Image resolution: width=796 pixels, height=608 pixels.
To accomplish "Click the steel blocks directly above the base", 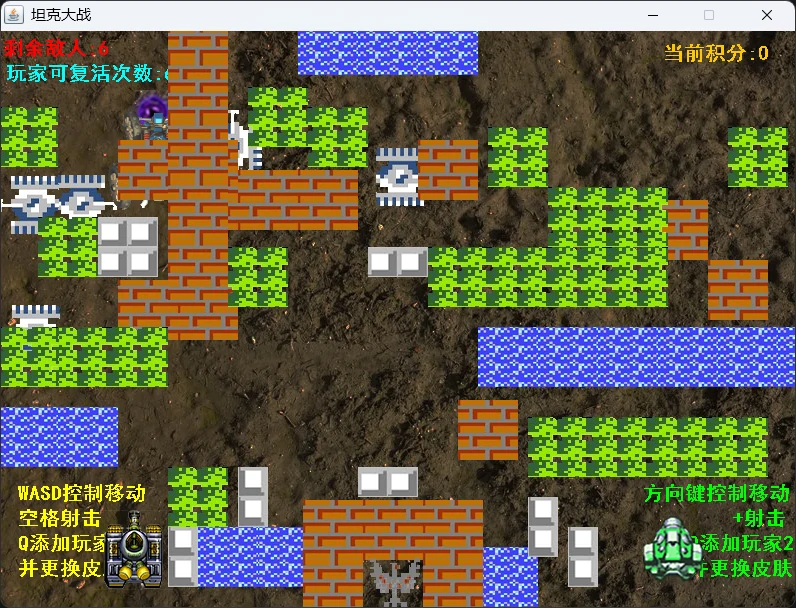I will [388, 482].
